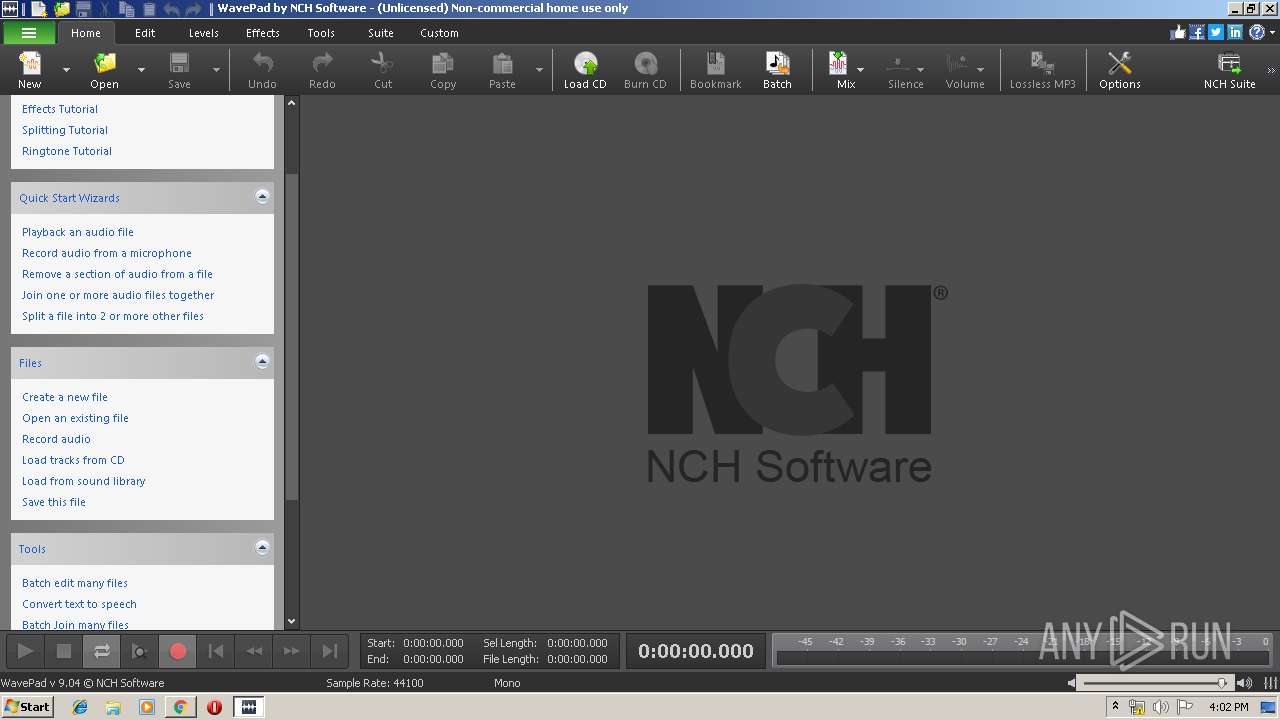Start playback with the Play button

coord(25,651)
